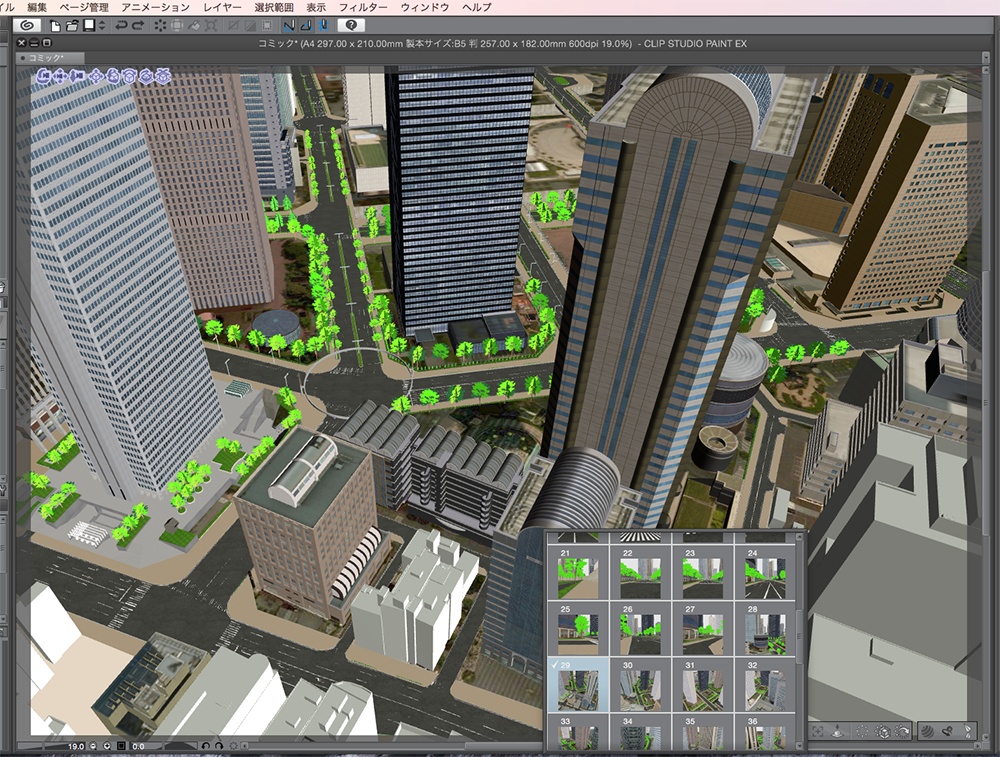This screenshot has height=757, width=1000.
Task: Open the ページ管理 menu
Action: (x=84, y=7)
